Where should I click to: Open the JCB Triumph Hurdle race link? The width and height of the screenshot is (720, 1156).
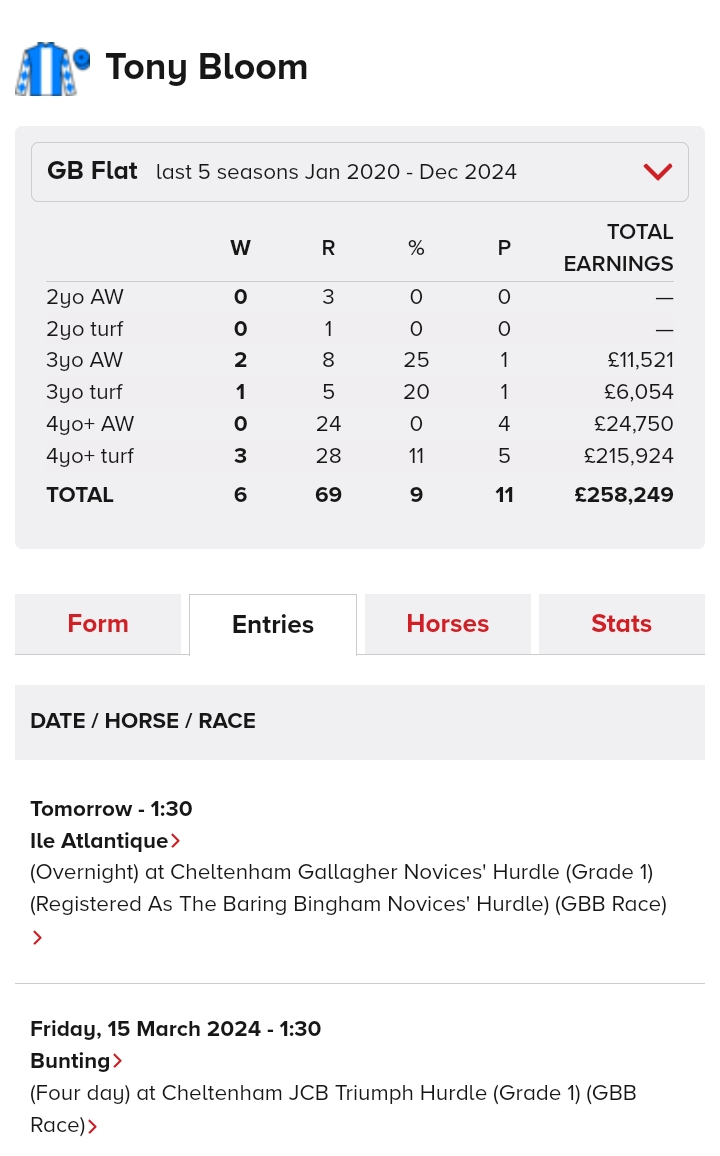[x=333, y=1109]
